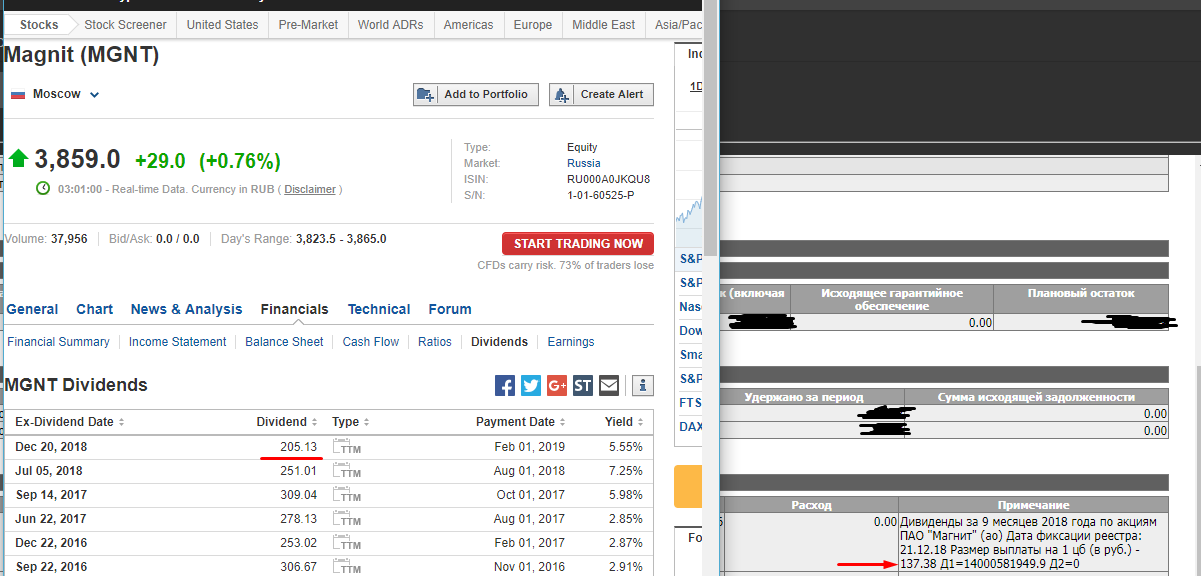Click TTM calendar icon for Jun 22, 2017
1201x576 pixels.
(x=347, y=519)
